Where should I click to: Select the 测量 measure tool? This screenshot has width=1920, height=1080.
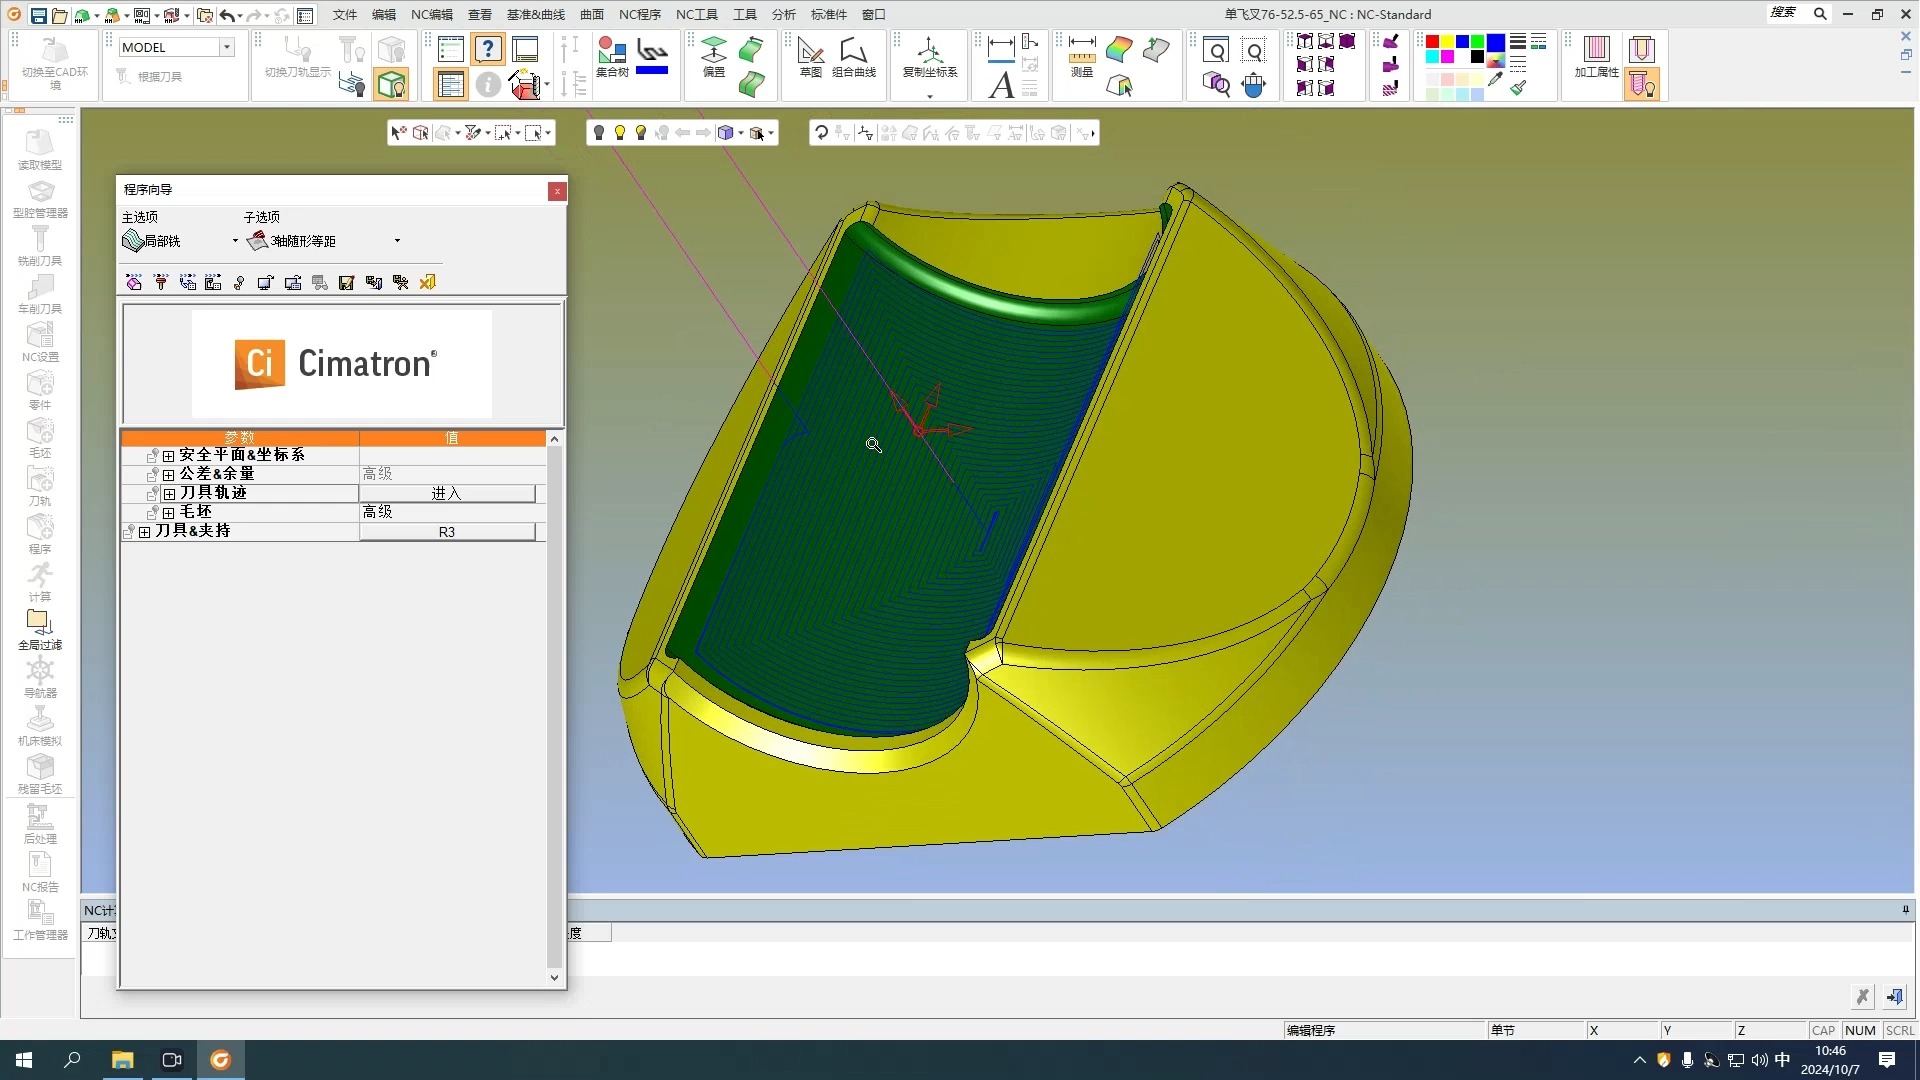(1081, 56)
